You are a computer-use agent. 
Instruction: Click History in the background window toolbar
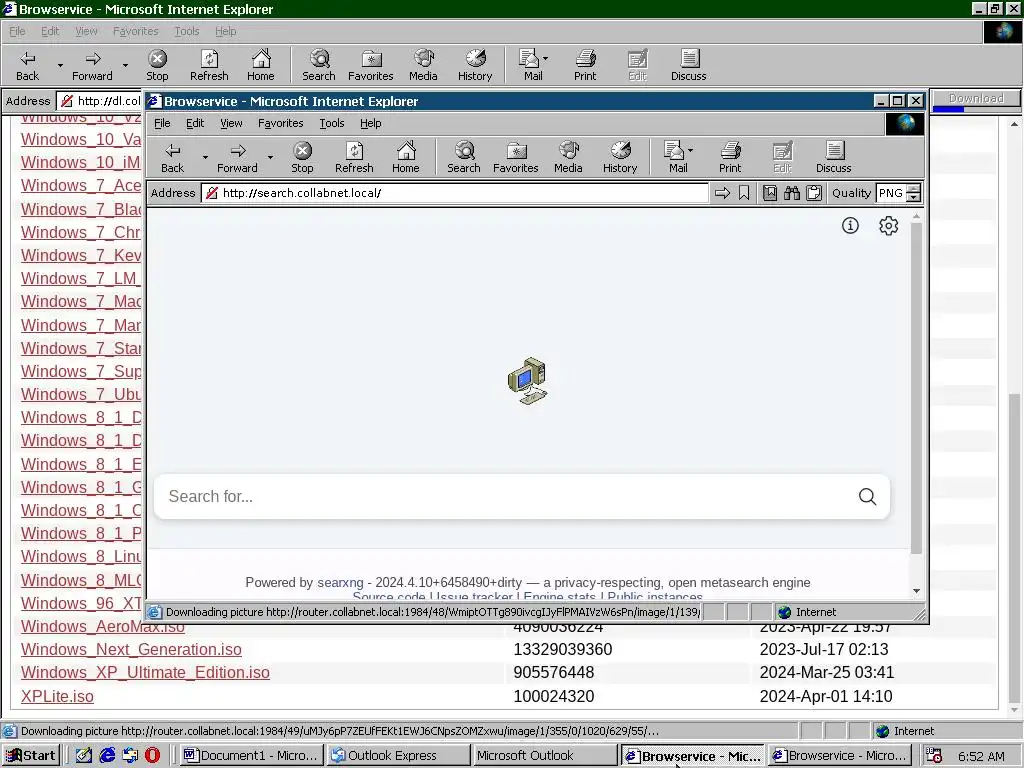475,65
